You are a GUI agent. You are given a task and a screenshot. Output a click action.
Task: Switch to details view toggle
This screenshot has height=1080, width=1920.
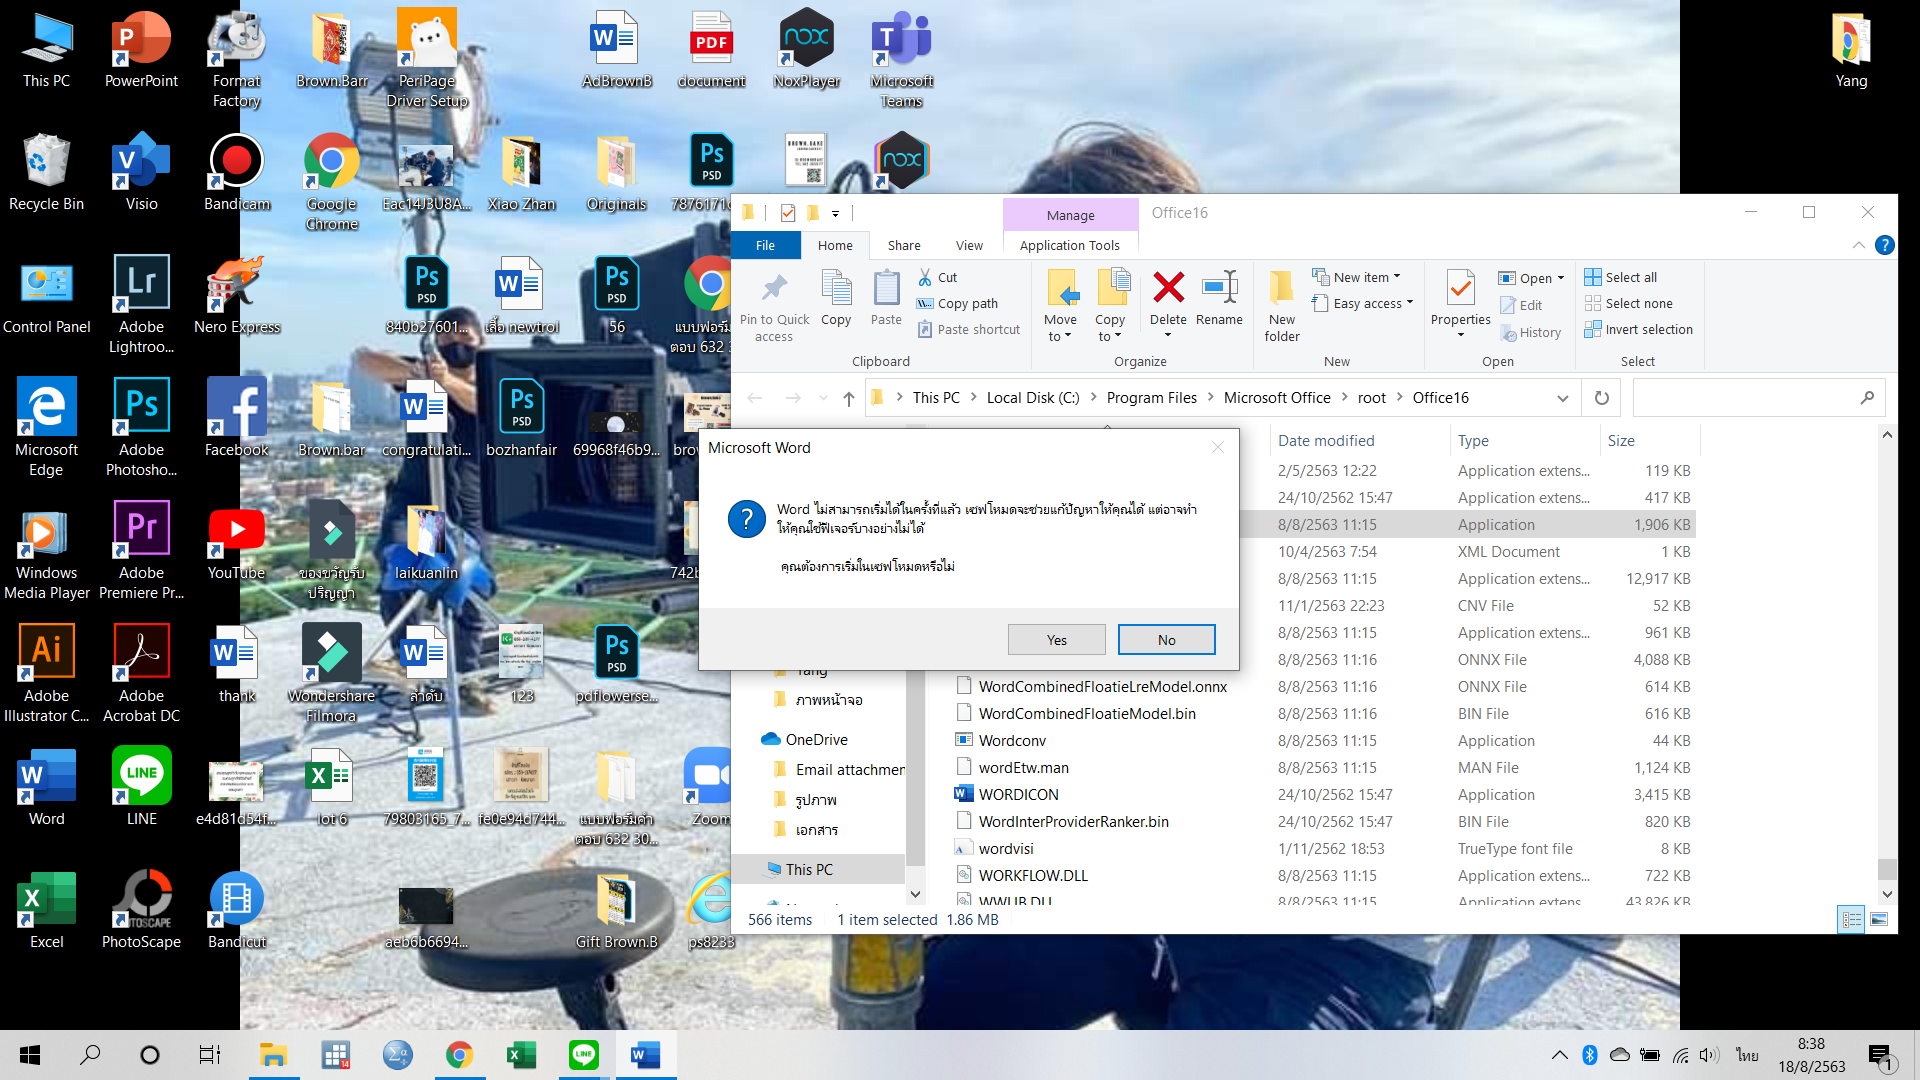pyautogui.click(x=1851, y=919)
